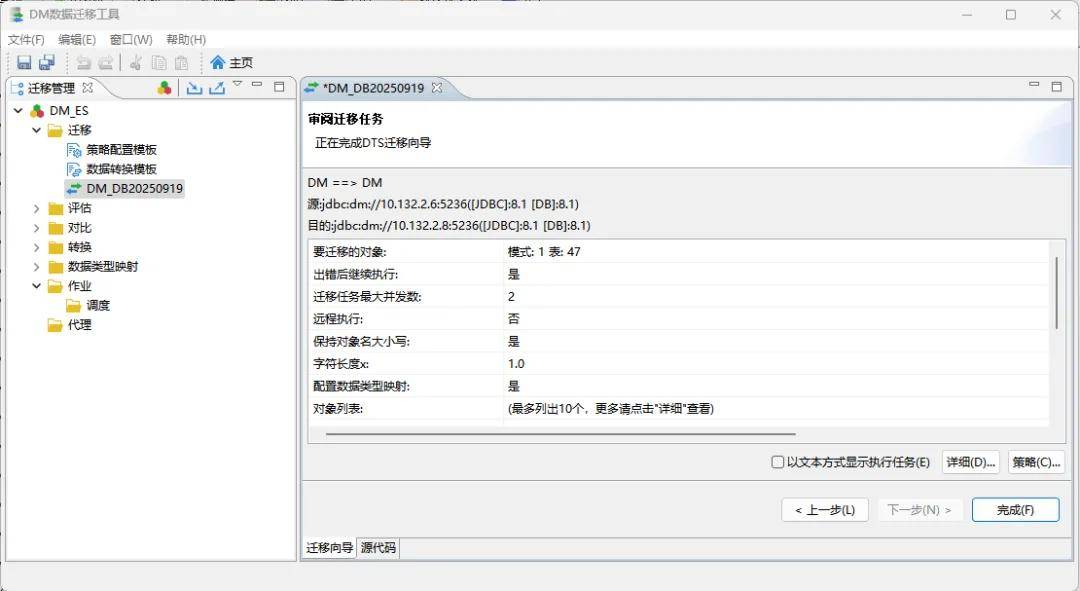The height and width of the screenshot is (591, 1080).
Task: Click the new project icon in 迁移管理 toolbar
Action: [x=164, y=87]
